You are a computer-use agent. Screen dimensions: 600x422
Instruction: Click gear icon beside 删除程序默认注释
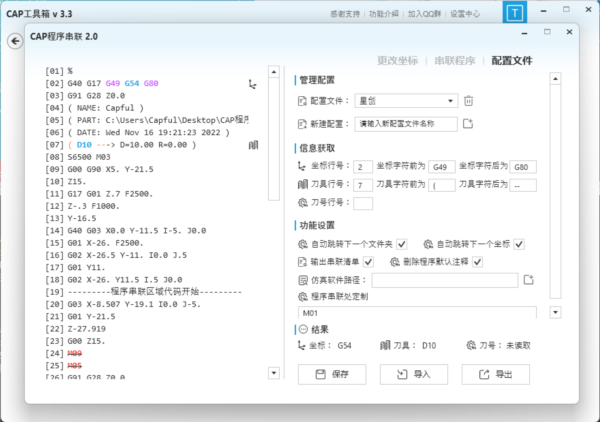pos(395,262)
